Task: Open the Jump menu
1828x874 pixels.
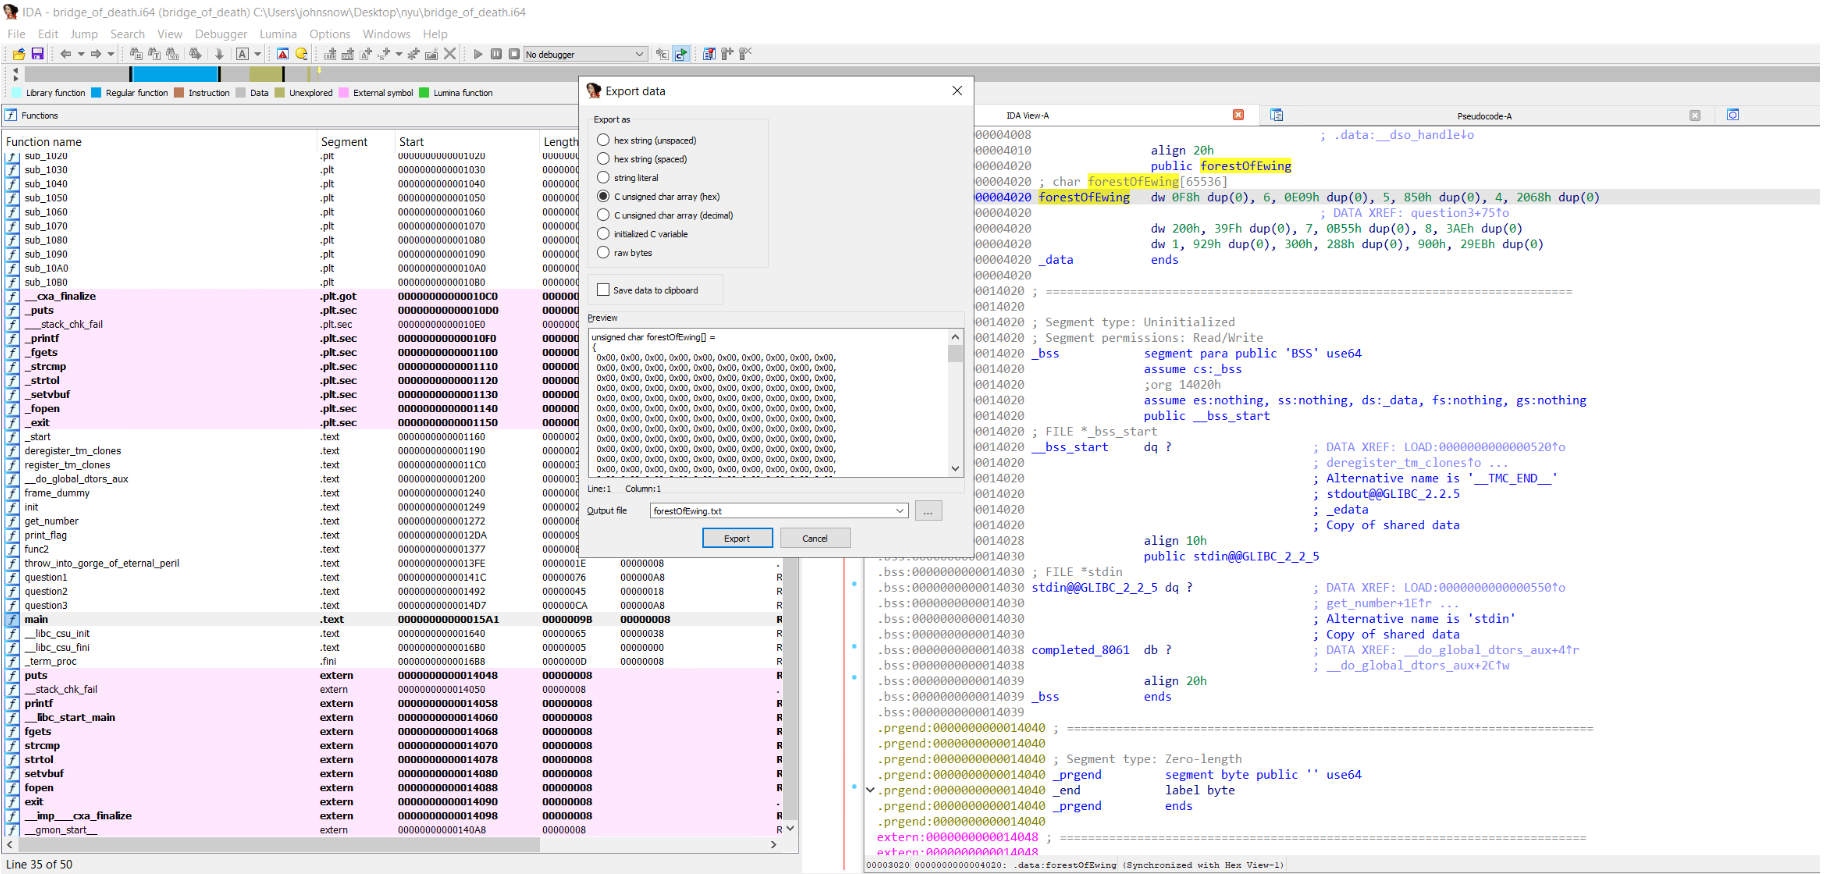Action: (x=84, y=34)
